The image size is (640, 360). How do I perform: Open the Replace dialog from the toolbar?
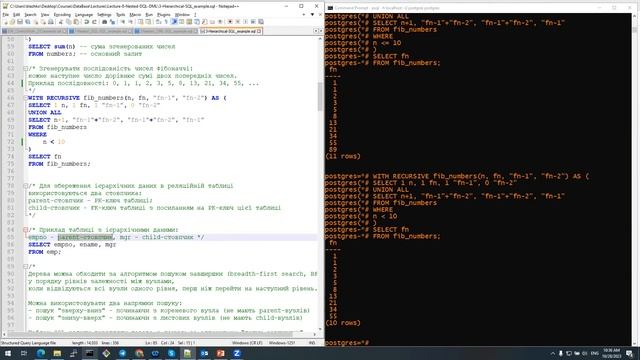coord(112,22)
